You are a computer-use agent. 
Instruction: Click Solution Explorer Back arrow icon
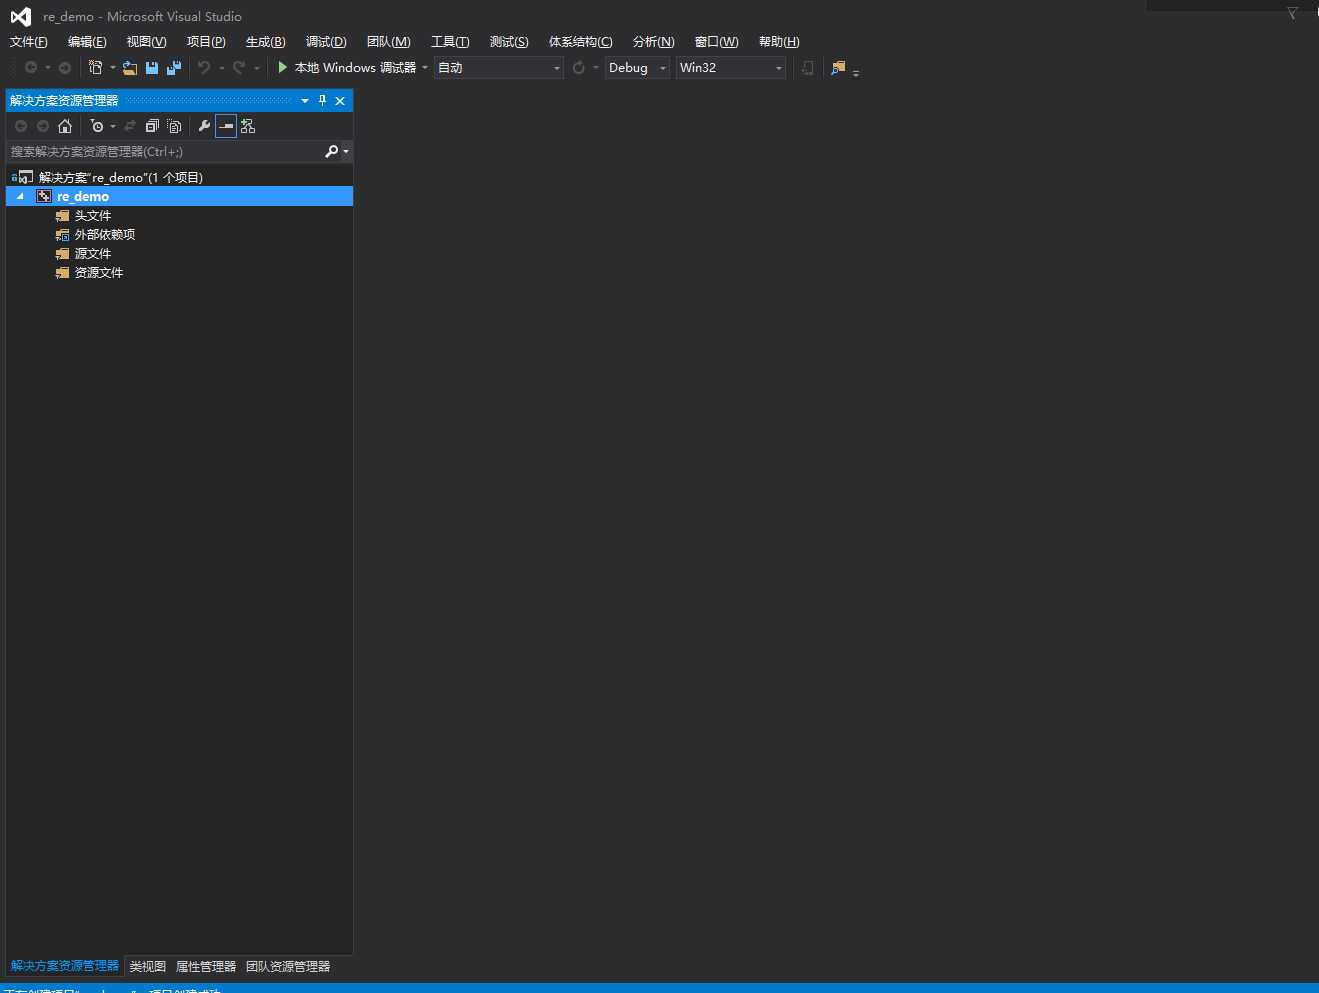20,126
